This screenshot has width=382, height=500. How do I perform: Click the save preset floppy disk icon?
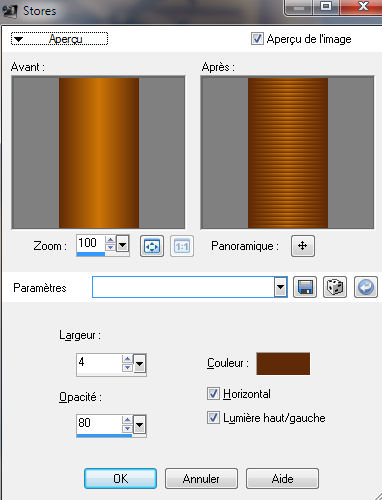tap(305, 287)
